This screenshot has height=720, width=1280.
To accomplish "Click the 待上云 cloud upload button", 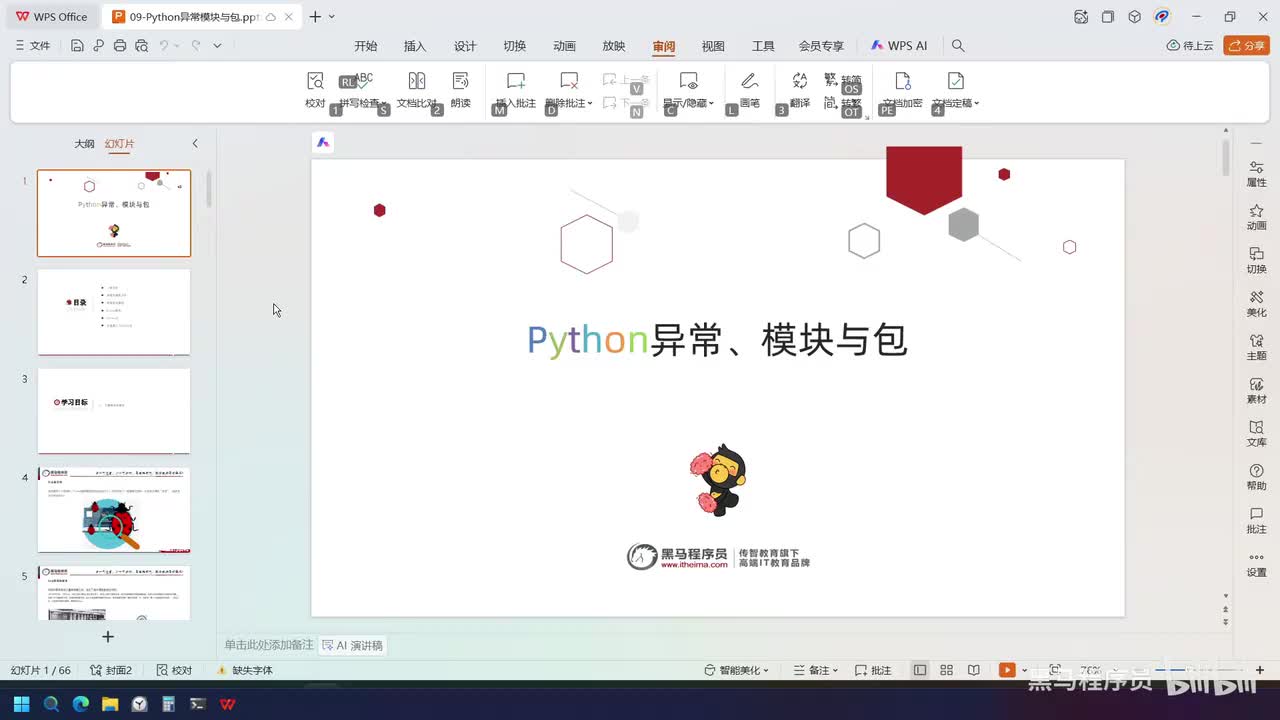I will (1190, 46).
